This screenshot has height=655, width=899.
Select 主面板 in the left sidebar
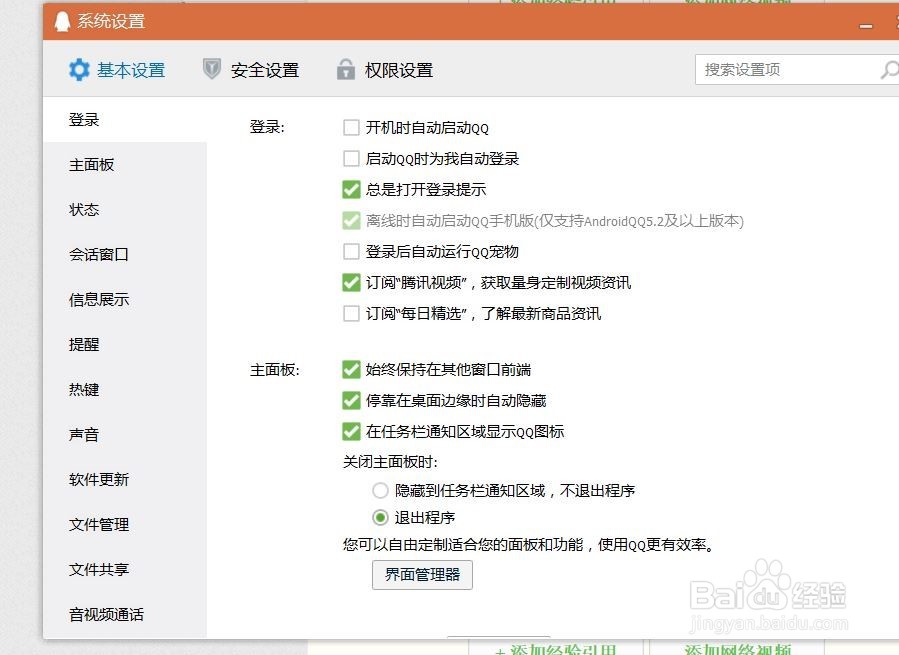click(125, 165)
